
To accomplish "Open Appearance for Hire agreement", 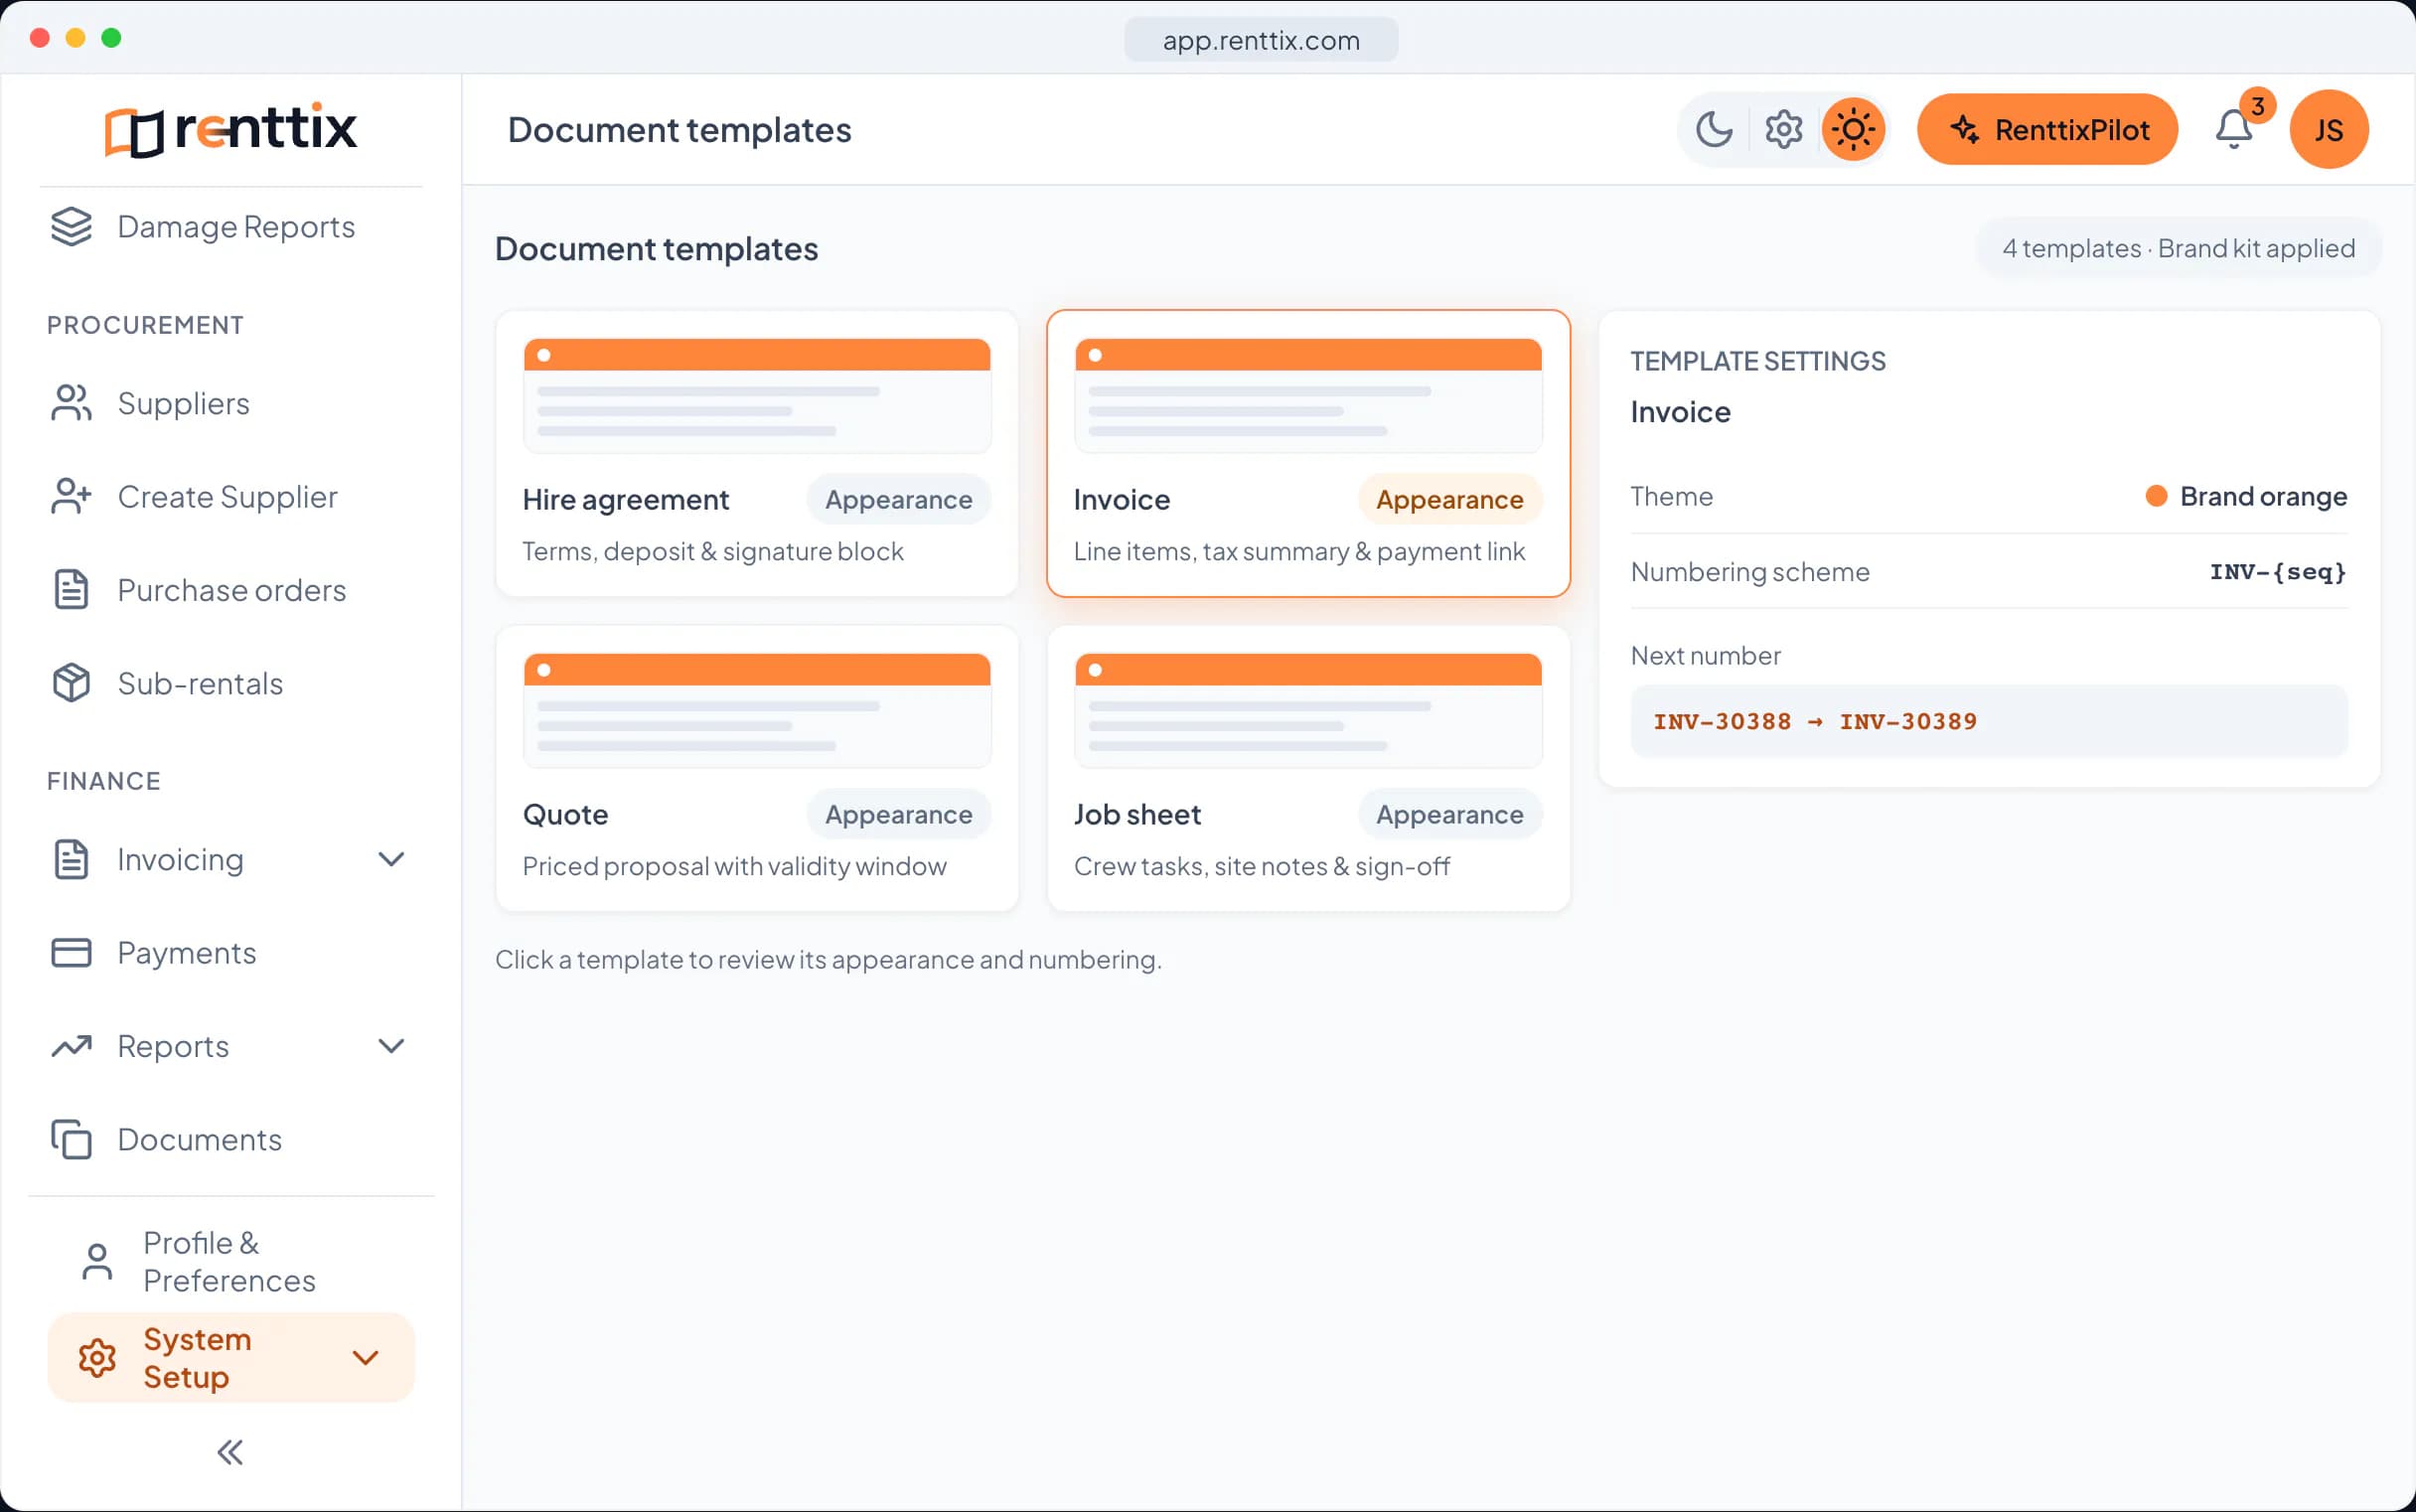I will pyautogui.click(x=898, y=500).
